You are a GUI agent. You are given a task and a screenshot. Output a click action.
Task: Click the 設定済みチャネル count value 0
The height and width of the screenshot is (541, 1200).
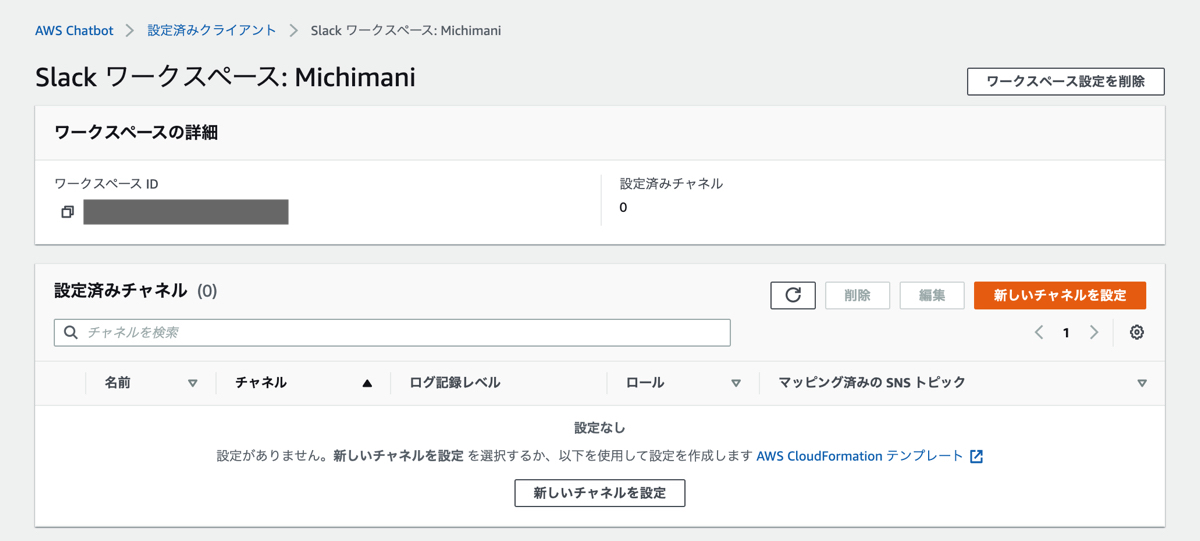pyautogui.click(x=623, y=208)
